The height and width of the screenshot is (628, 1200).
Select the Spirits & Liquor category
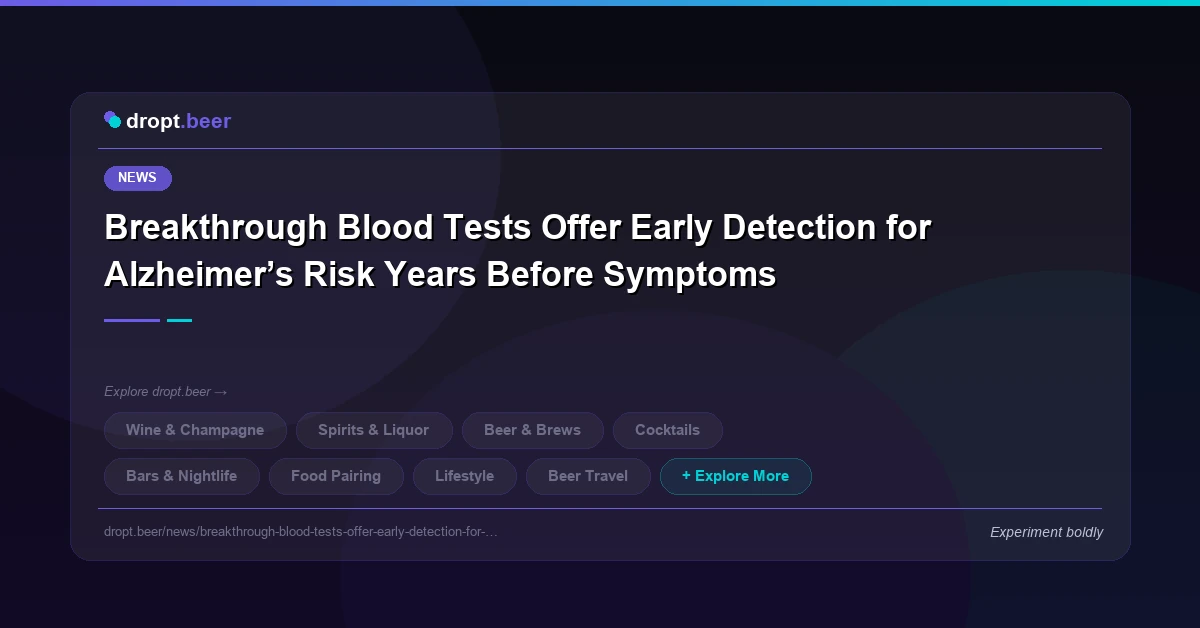pos(374,430)
